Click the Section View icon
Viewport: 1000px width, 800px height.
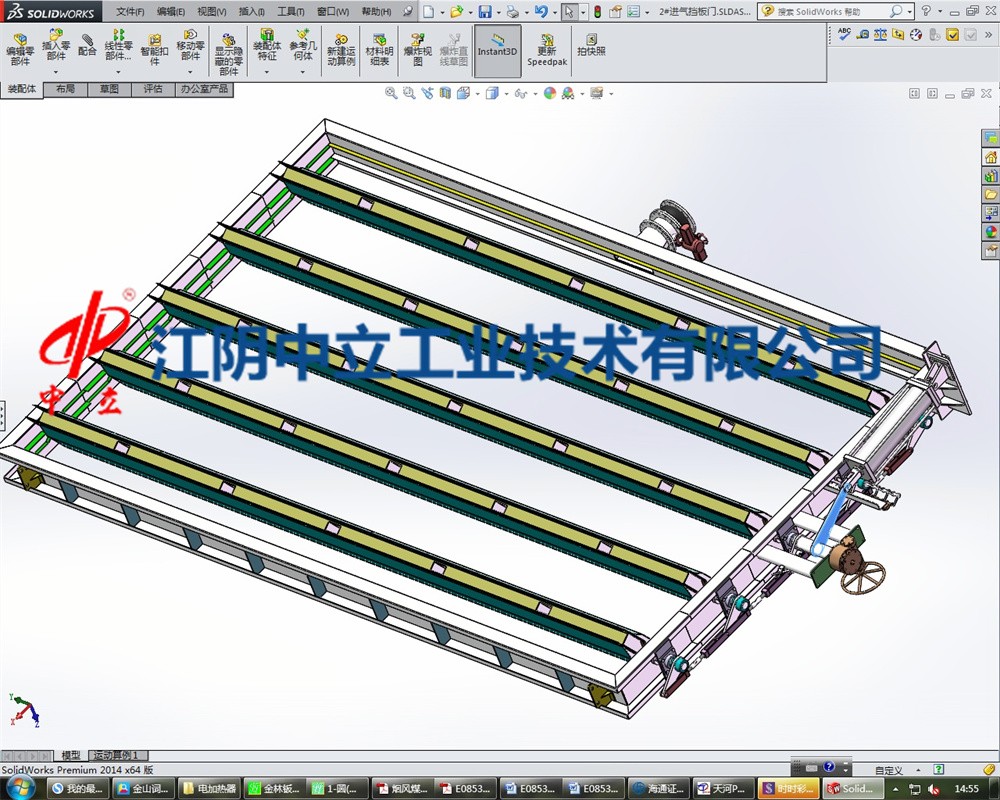pyautogui.click(x=445, y=93)
